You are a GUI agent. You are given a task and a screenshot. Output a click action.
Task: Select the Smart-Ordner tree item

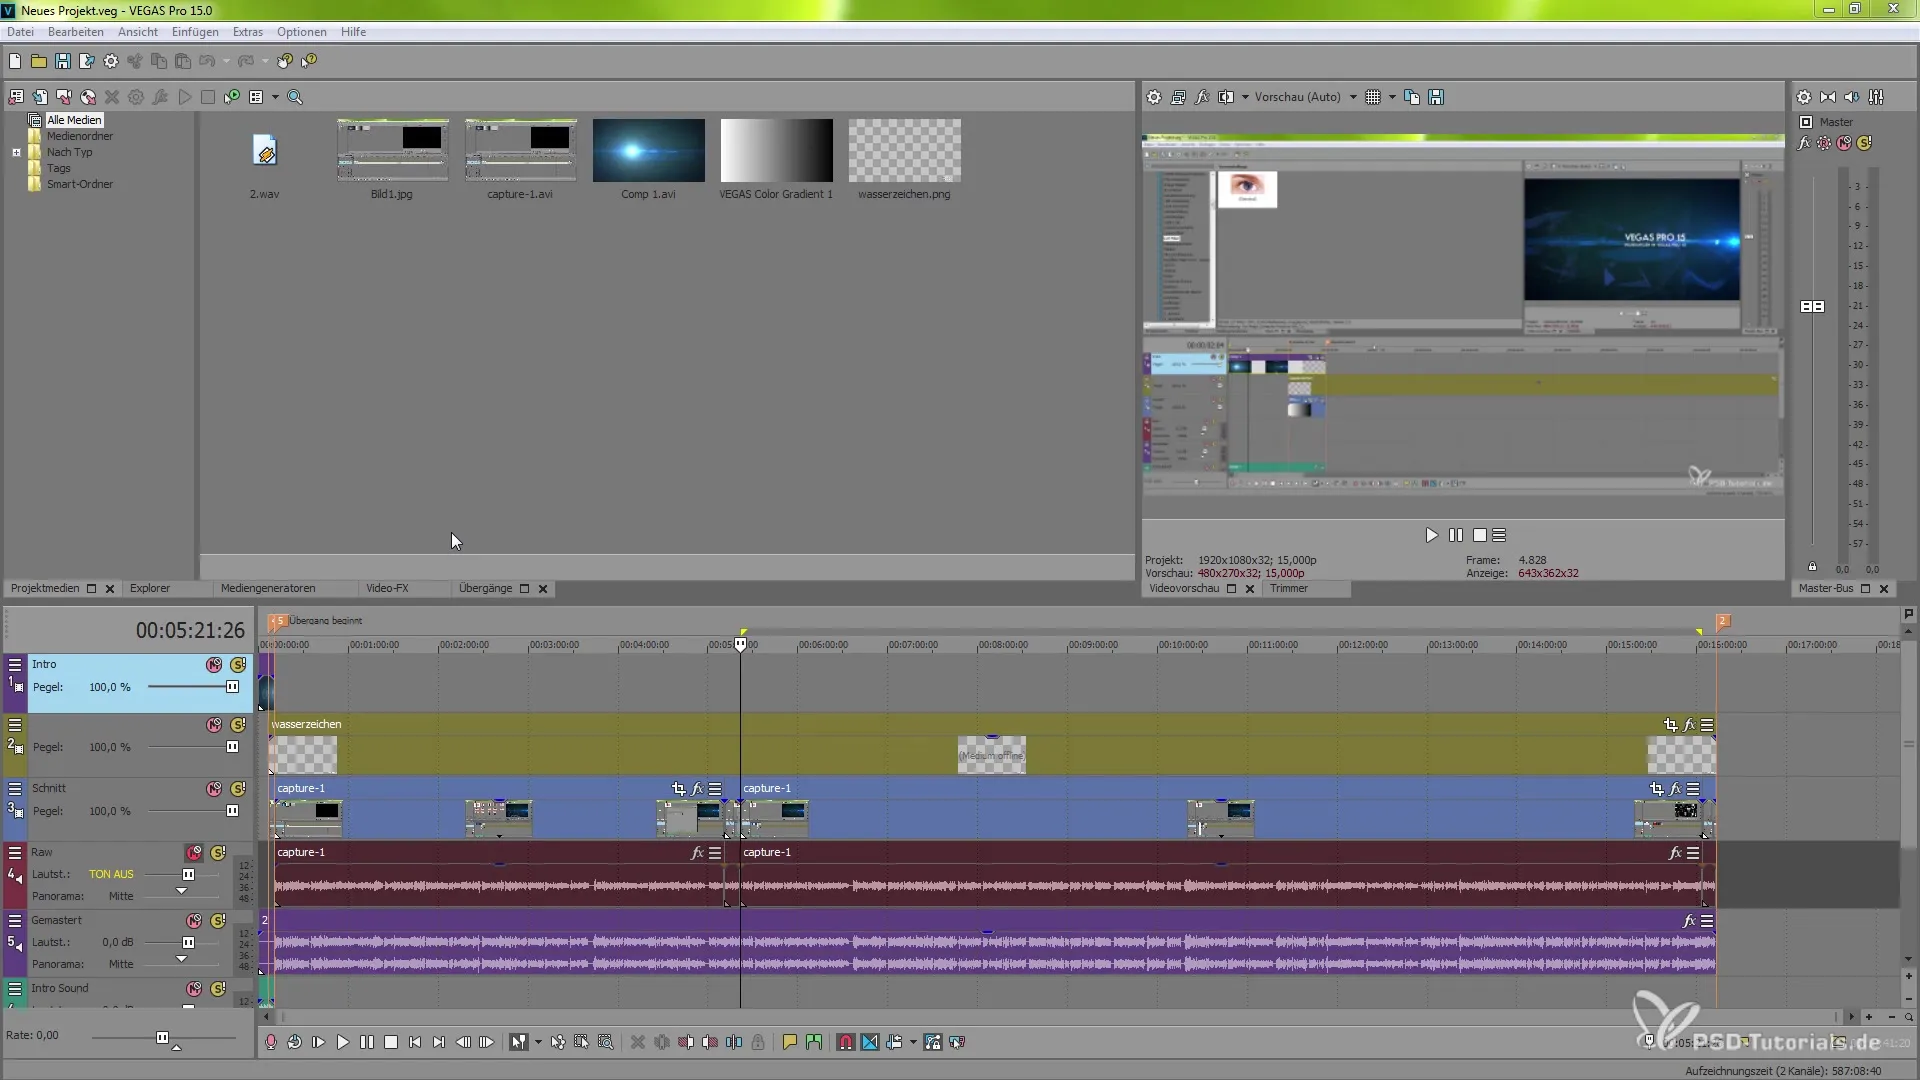80,184
